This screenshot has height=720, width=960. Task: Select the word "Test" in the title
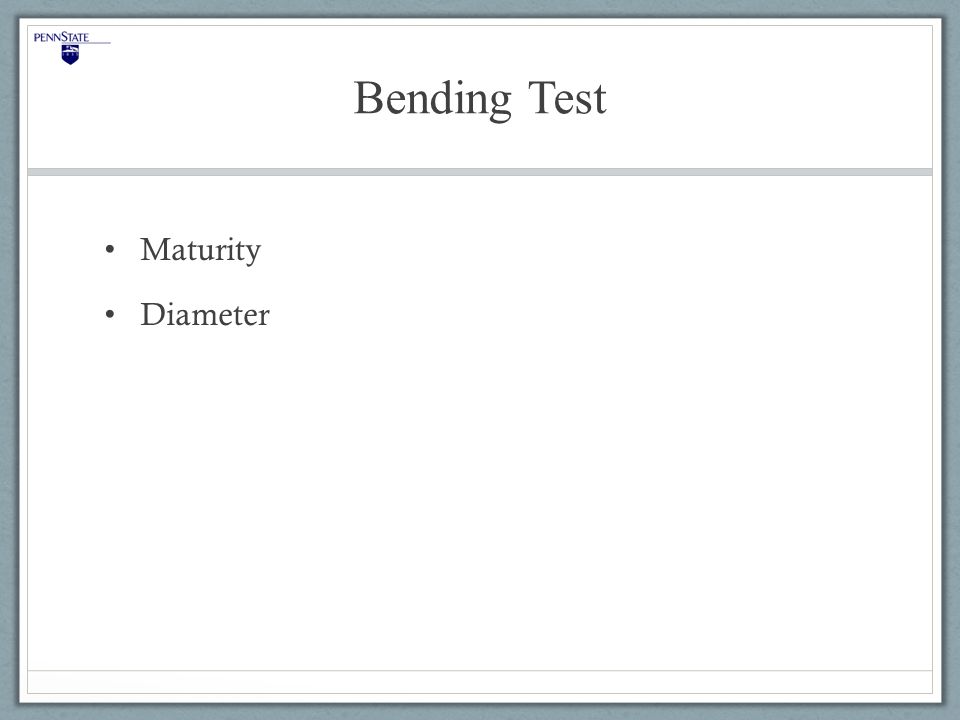[568, 98]
